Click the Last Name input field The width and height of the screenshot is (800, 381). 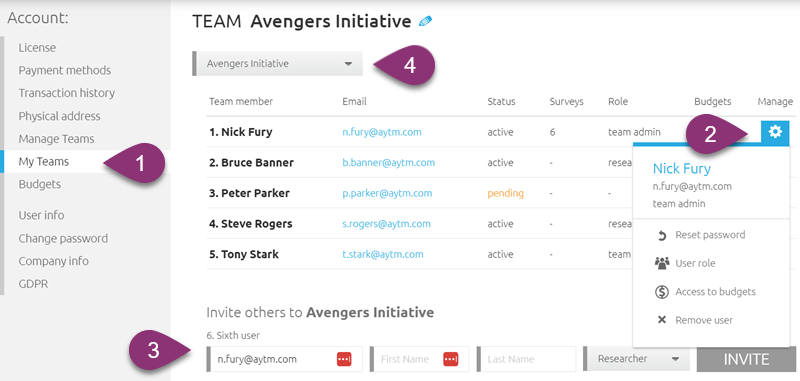tap(527, 359)
